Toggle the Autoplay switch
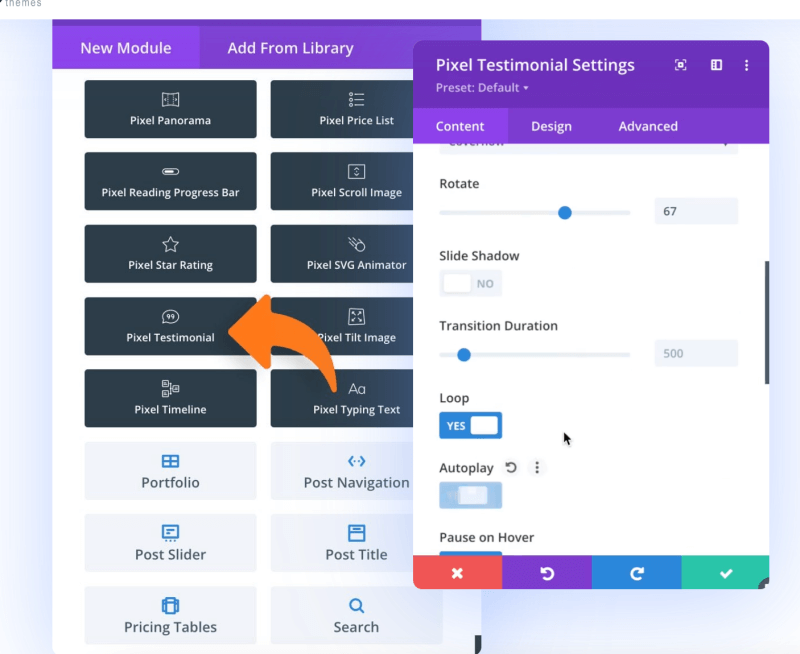Image resolution: width=800 pixels, height=654 pixels. tap(470, 495)
